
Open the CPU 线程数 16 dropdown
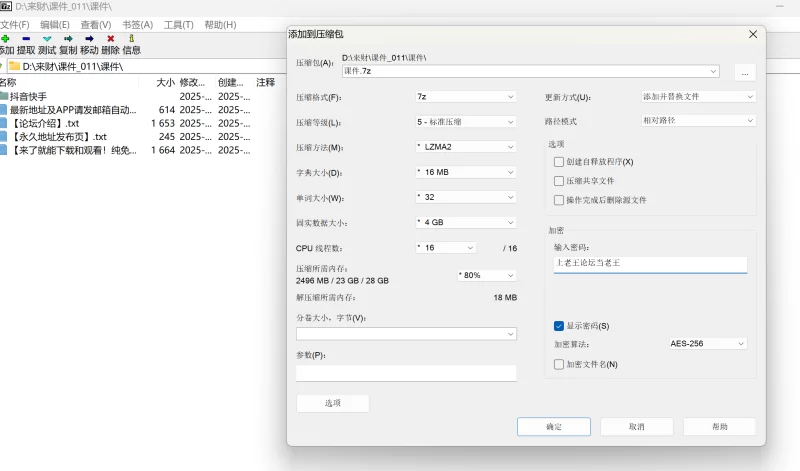coord(446,248)
